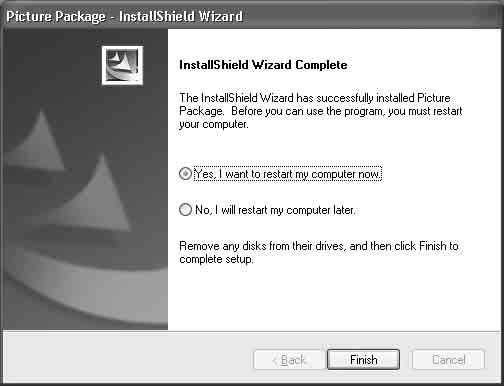The image size is (504, 386).
Task: Click 'Picture Package' in the window title bar
Action: 56,16
